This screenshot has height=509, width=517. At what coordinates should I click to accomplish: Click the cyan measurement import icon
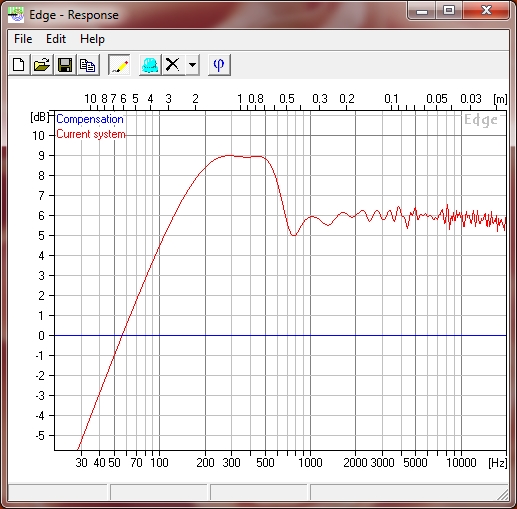tap(150, 65)
